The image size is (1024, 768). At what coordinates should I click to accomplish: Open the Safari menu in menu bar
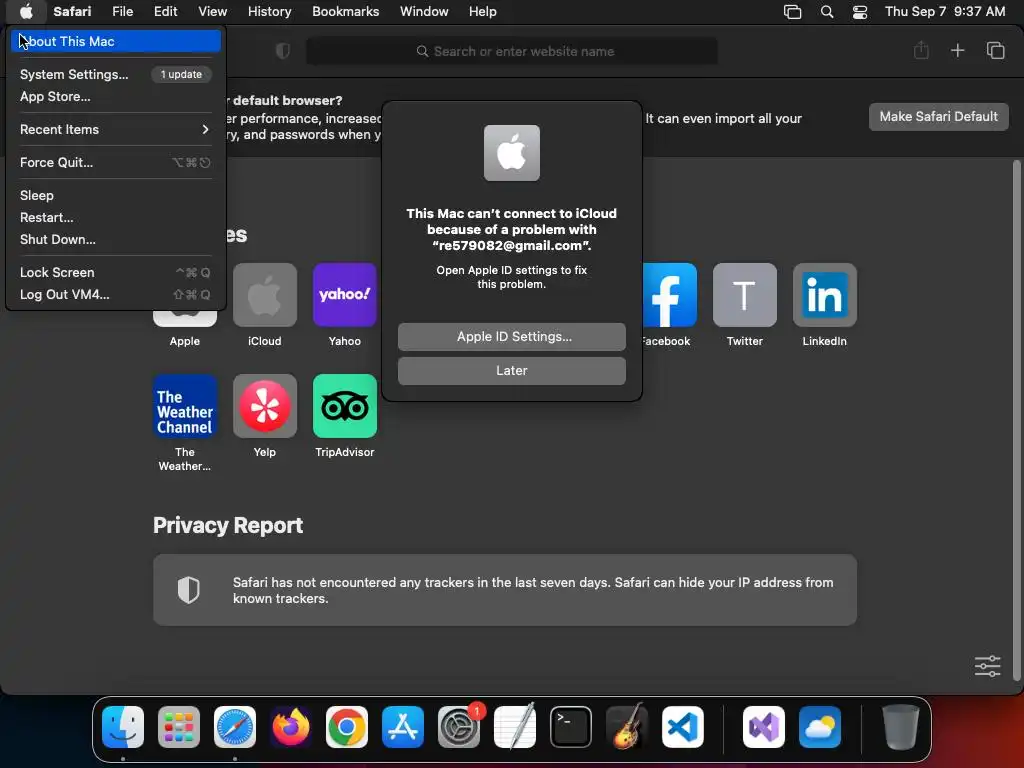click(x=72, y=11)
